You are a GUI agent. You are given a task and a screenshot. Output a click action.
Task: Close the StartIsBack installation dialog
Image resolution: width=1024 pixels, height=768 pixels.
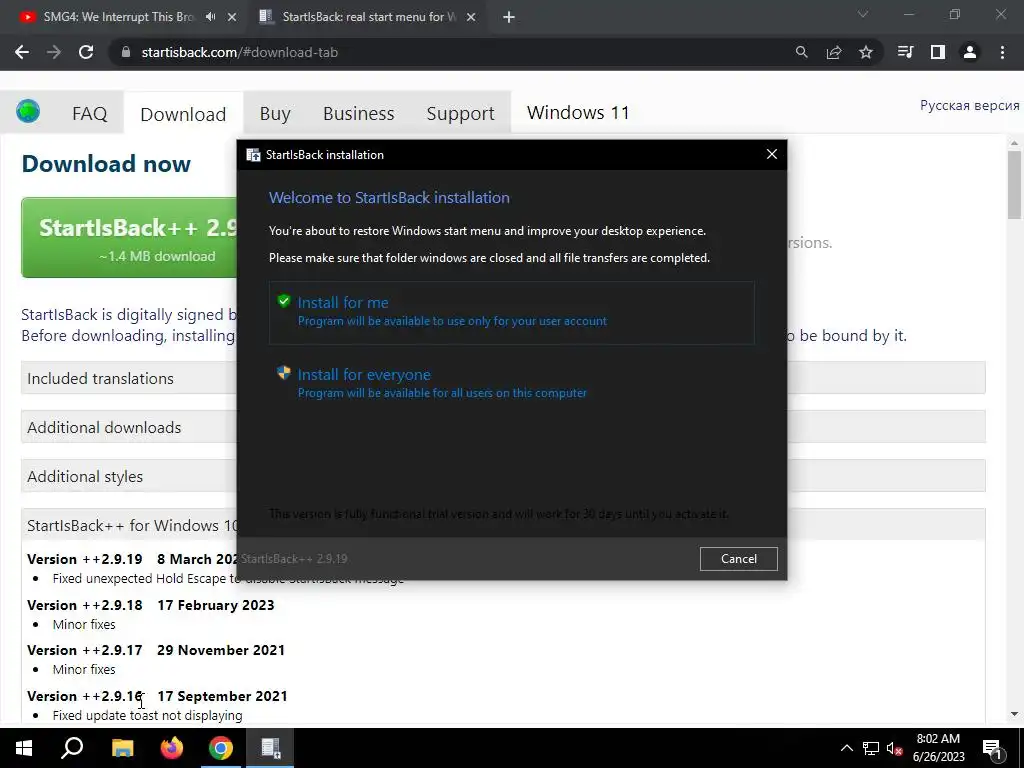[771, 154]
